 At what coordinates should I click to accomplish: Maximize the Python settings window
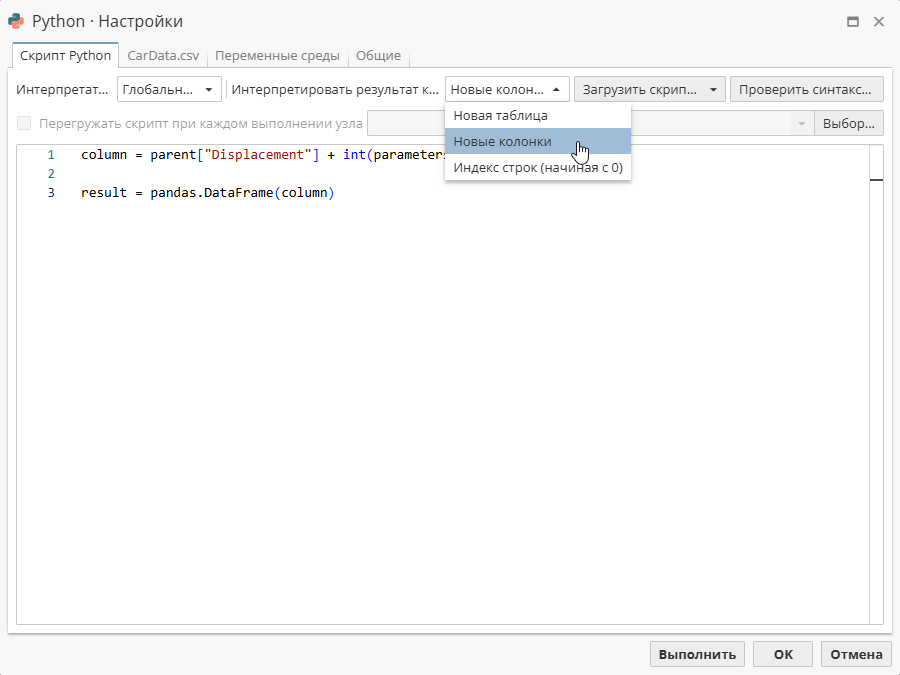853,21
